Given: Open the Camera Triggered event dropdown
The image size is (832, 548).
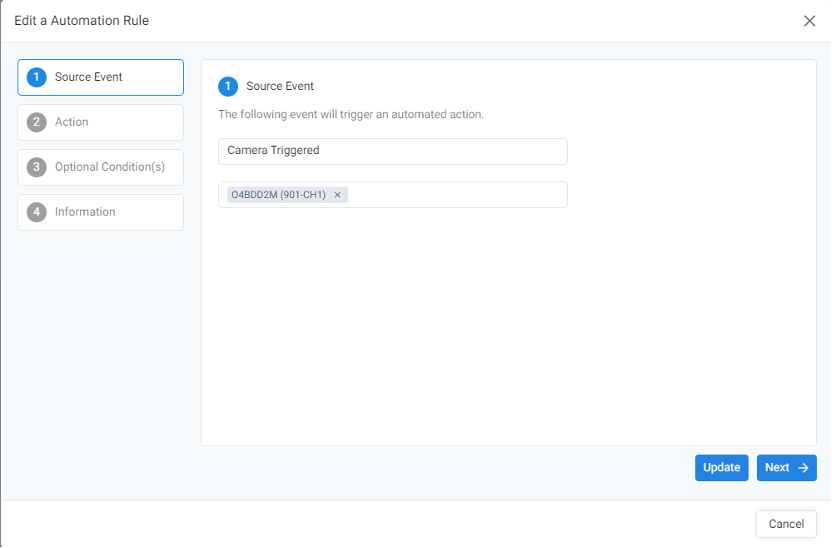Looking at the screenshot, I should pos(392,151).
